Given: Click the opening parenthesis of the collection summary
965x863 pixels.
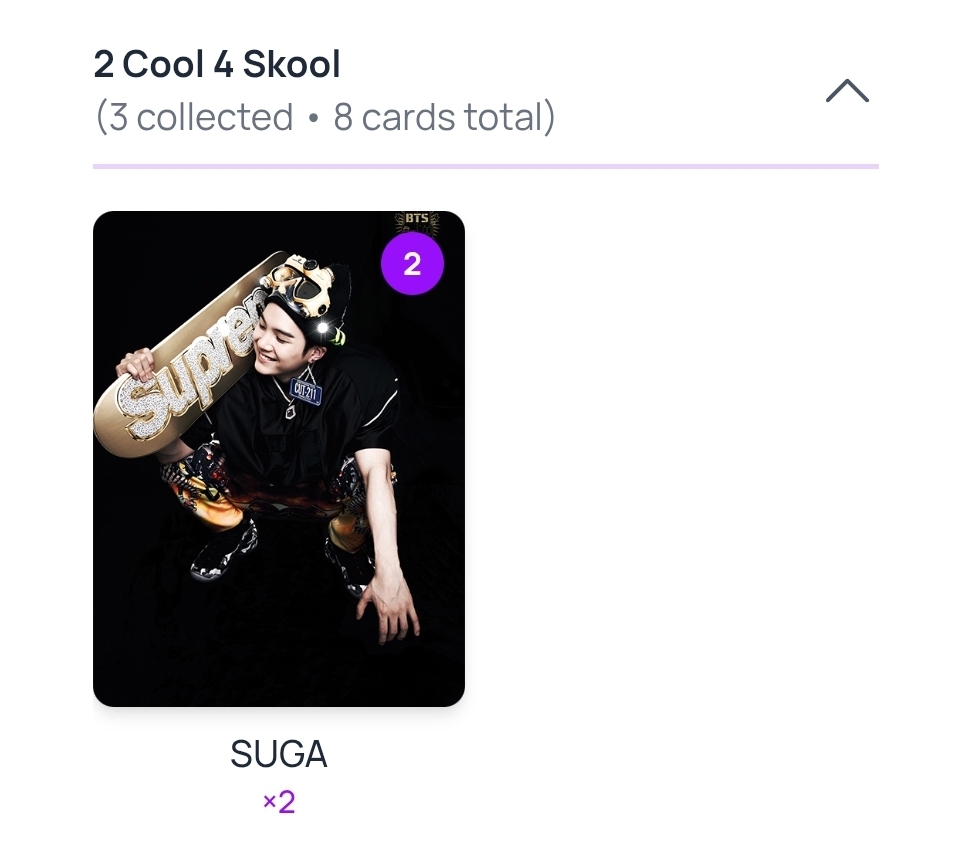Looking at the screenshot, I should [x=100, y=118].
